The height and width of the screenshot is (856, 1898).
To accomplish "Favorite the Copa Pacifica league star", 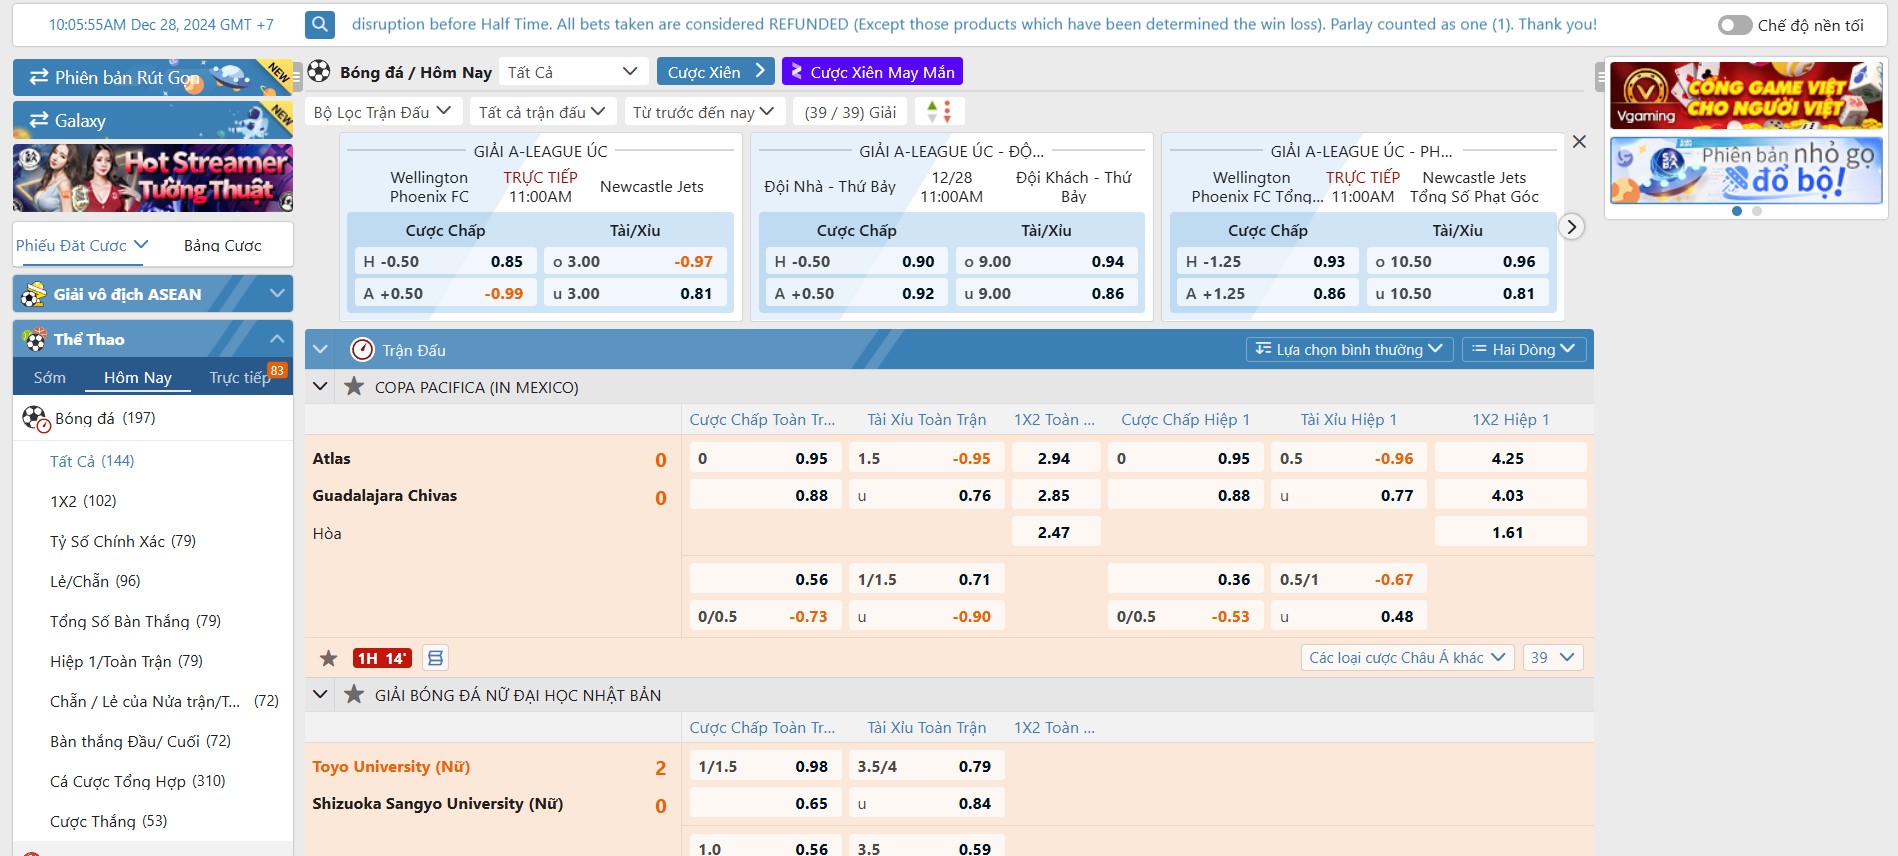I will click(x=354, y=387).
